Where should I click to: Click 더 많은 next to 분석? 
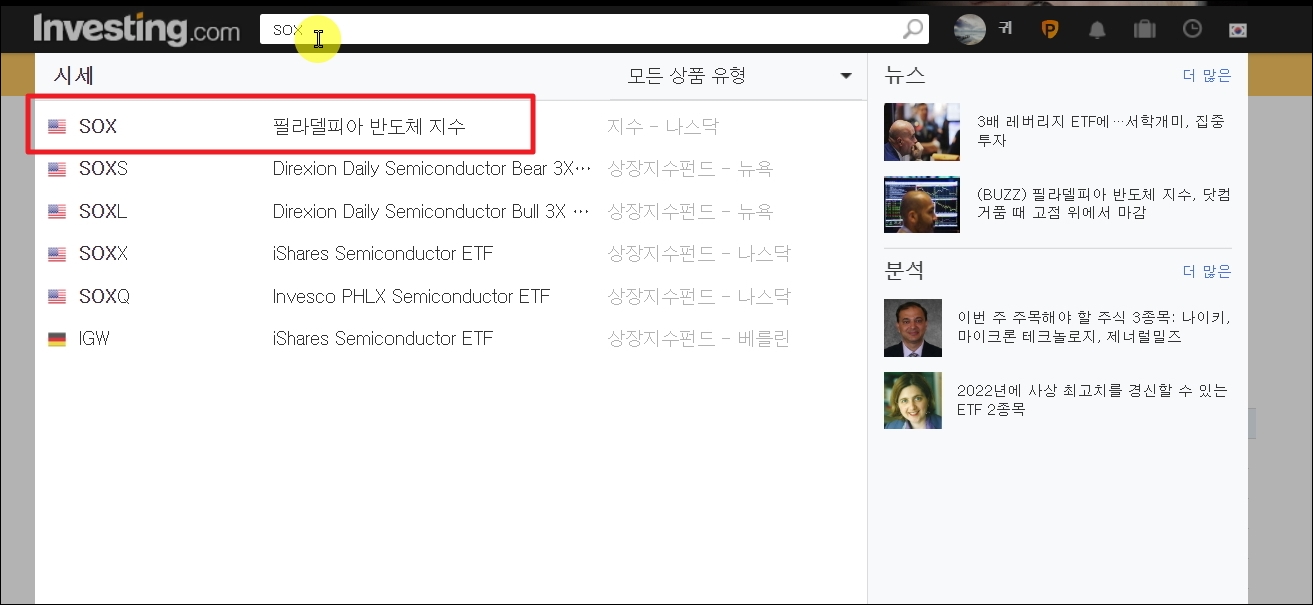(1207, 271)
